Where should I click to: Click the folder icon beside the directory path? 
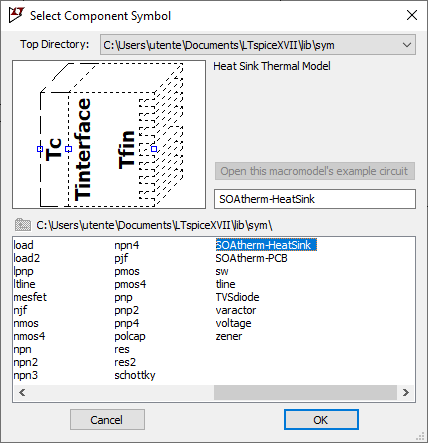[x=23, y=225]
